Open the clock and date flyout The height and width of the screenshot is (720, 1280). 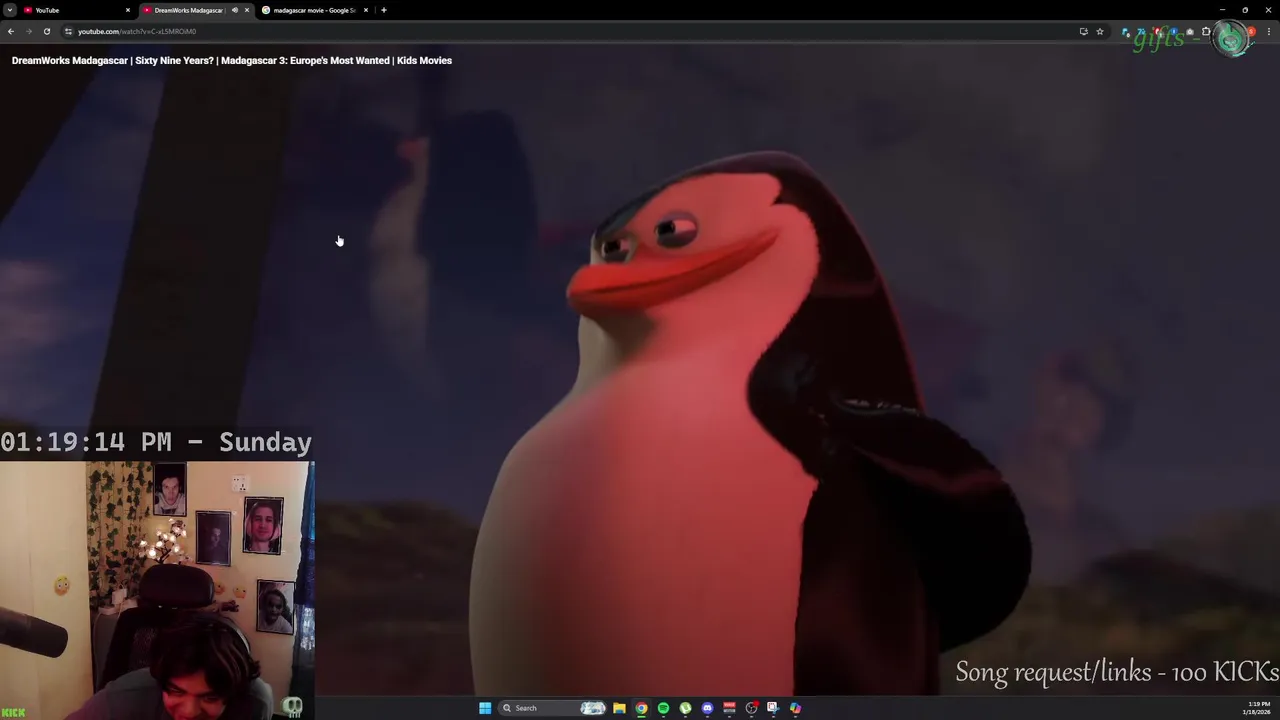(x=1258, y=708)
